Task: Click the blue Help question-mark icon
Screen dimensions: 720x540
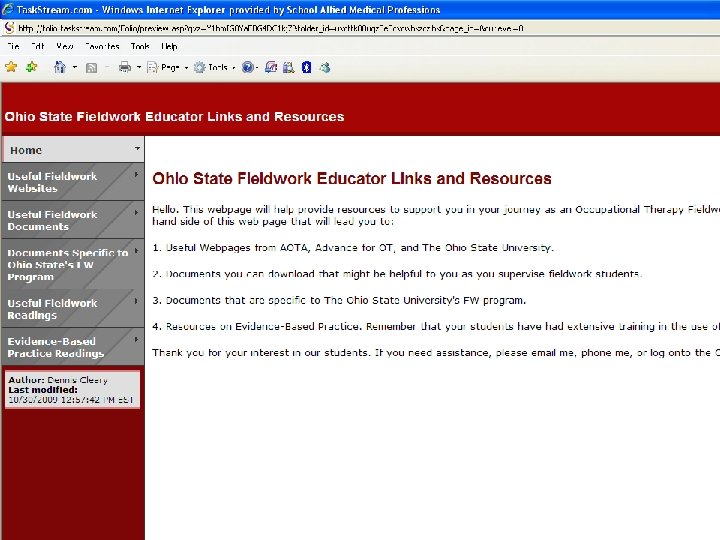Action: (x=248, y=68)
